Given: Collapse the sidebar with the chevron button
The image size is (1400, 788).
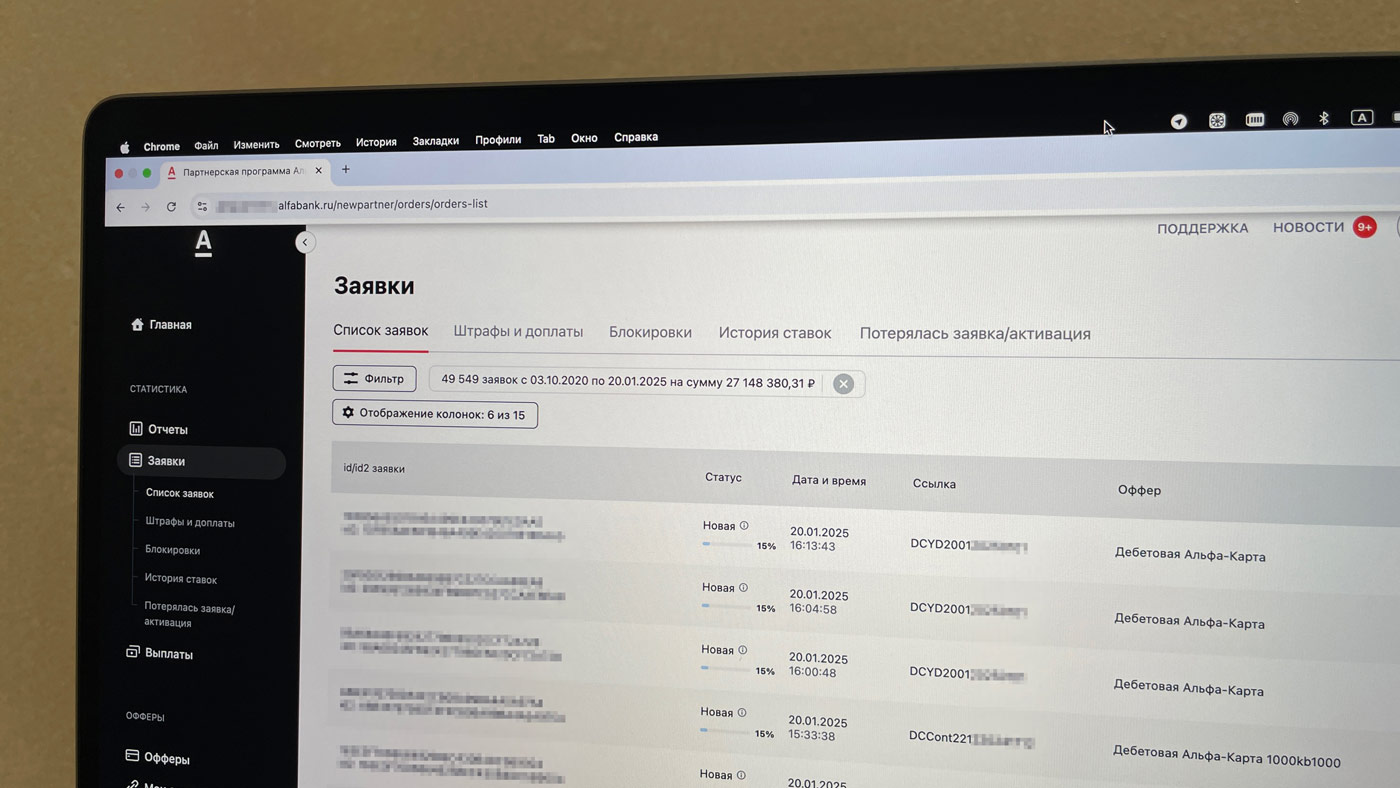Looking at the screenshot, I should point(305,242).
